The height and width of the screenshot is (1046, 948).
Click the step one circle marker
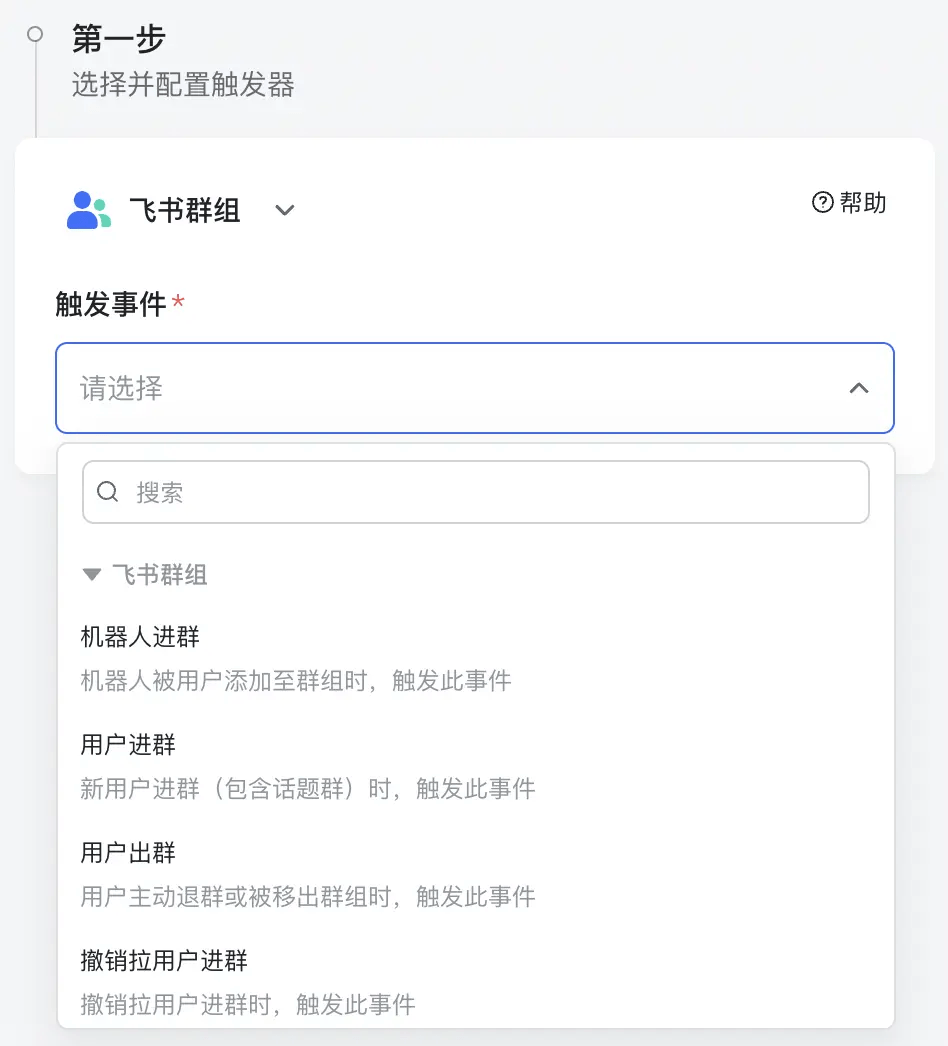pyautogui.click(x=35, y=34)
